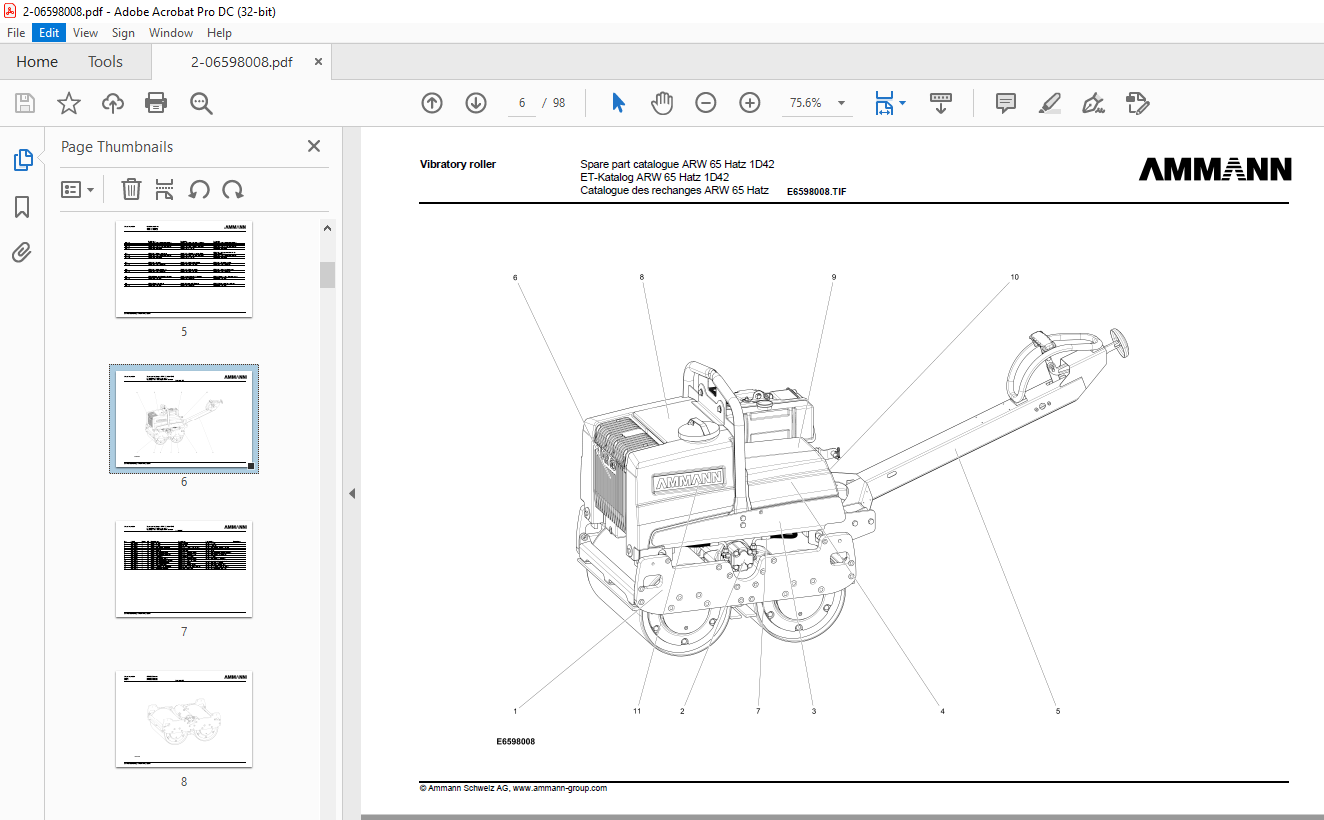Viewport: 1324px width, 820px height.
Task: Select the page 8 thumbnail
Action: [x=184, y=719]
